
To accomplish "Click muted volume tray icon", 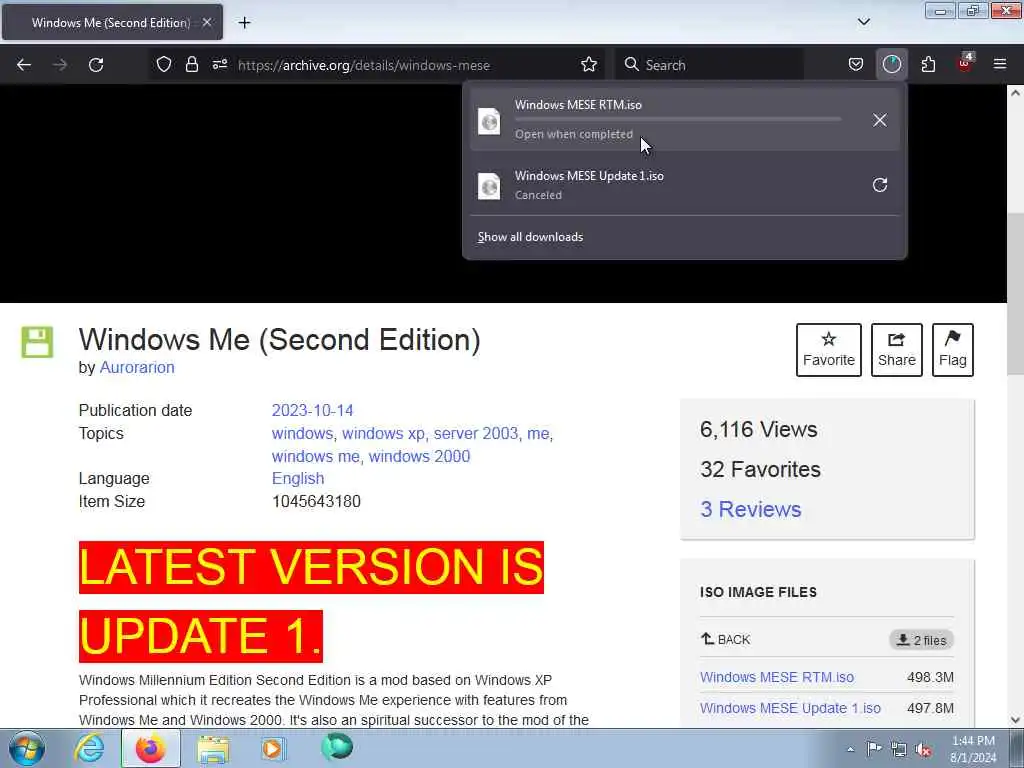I will pos(923,749).
